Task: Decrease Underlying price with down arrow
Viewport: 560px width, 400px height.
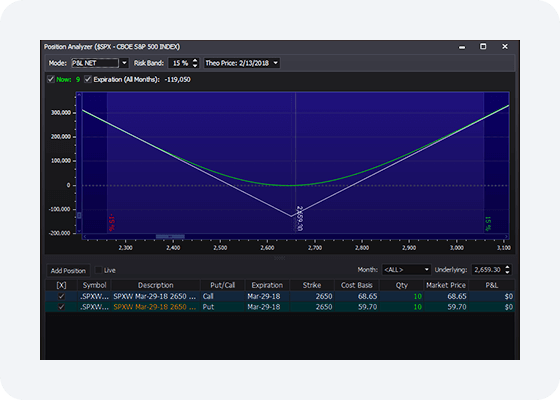Action: pos(508,272)
